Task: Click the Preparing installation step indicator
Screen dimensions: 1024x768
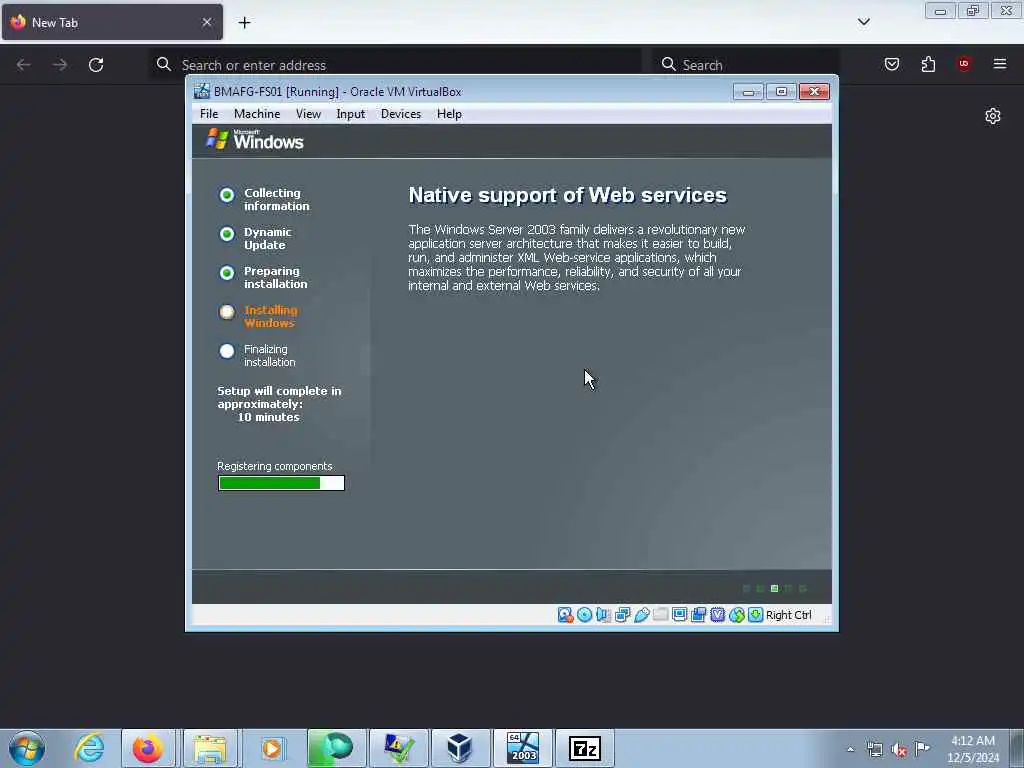Action: (x=227, y=273)
